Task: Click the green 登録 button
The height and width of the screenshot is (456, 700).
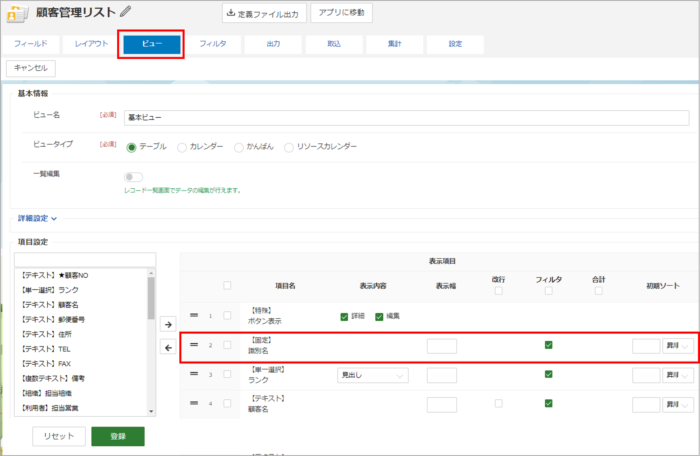Action: tap(118, 436)
